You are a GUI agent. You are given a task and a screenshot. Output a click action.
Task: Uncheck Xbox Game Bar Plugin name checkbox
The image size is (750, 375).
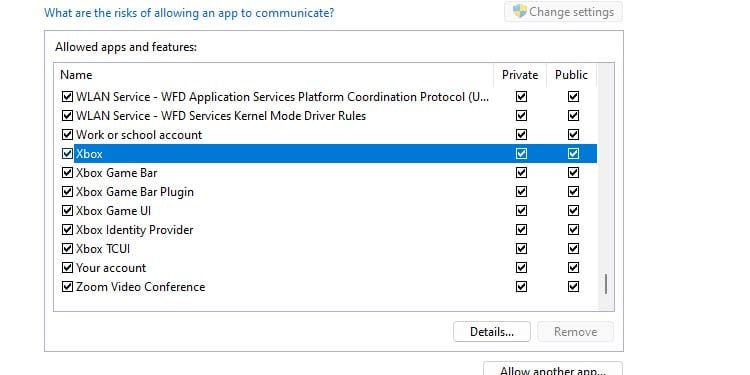[67, 192]
